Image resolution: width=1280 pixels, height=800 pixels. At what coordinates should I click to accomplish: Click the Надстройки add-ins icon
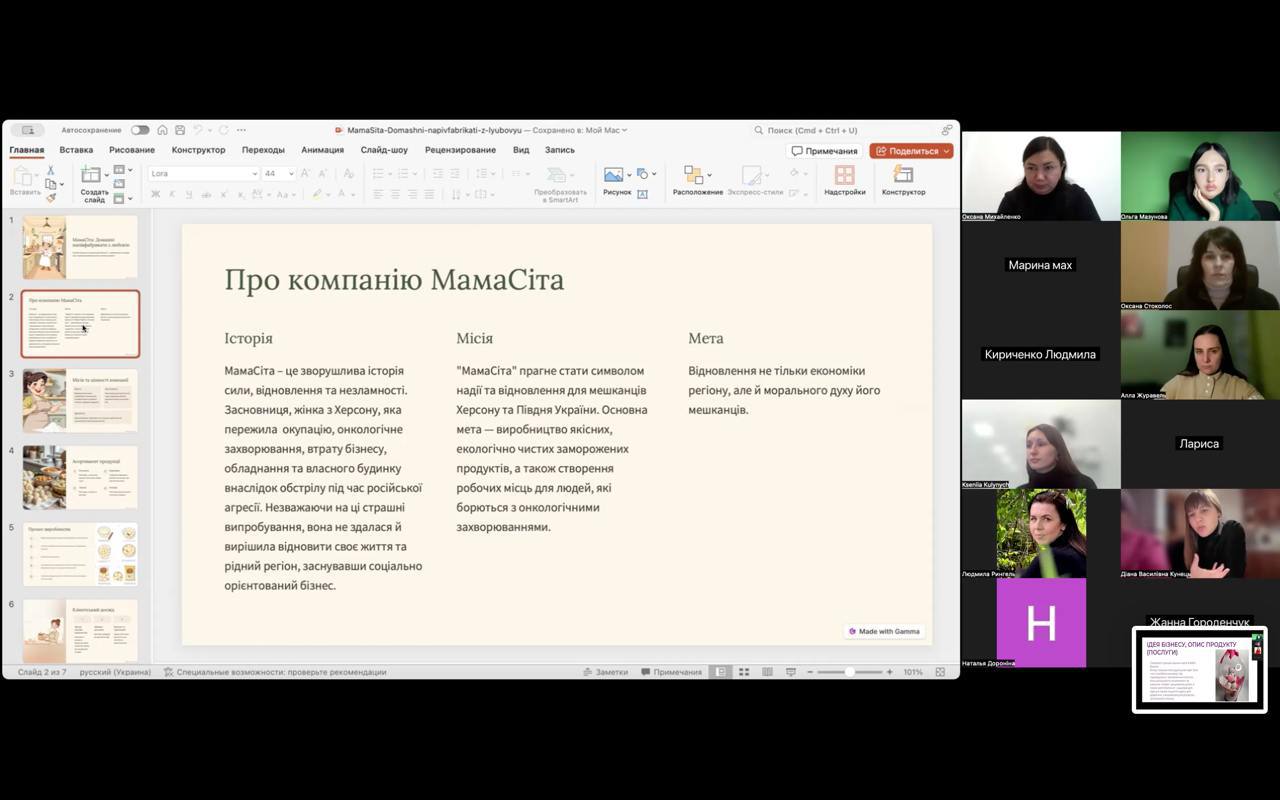[x=844, y=175]
